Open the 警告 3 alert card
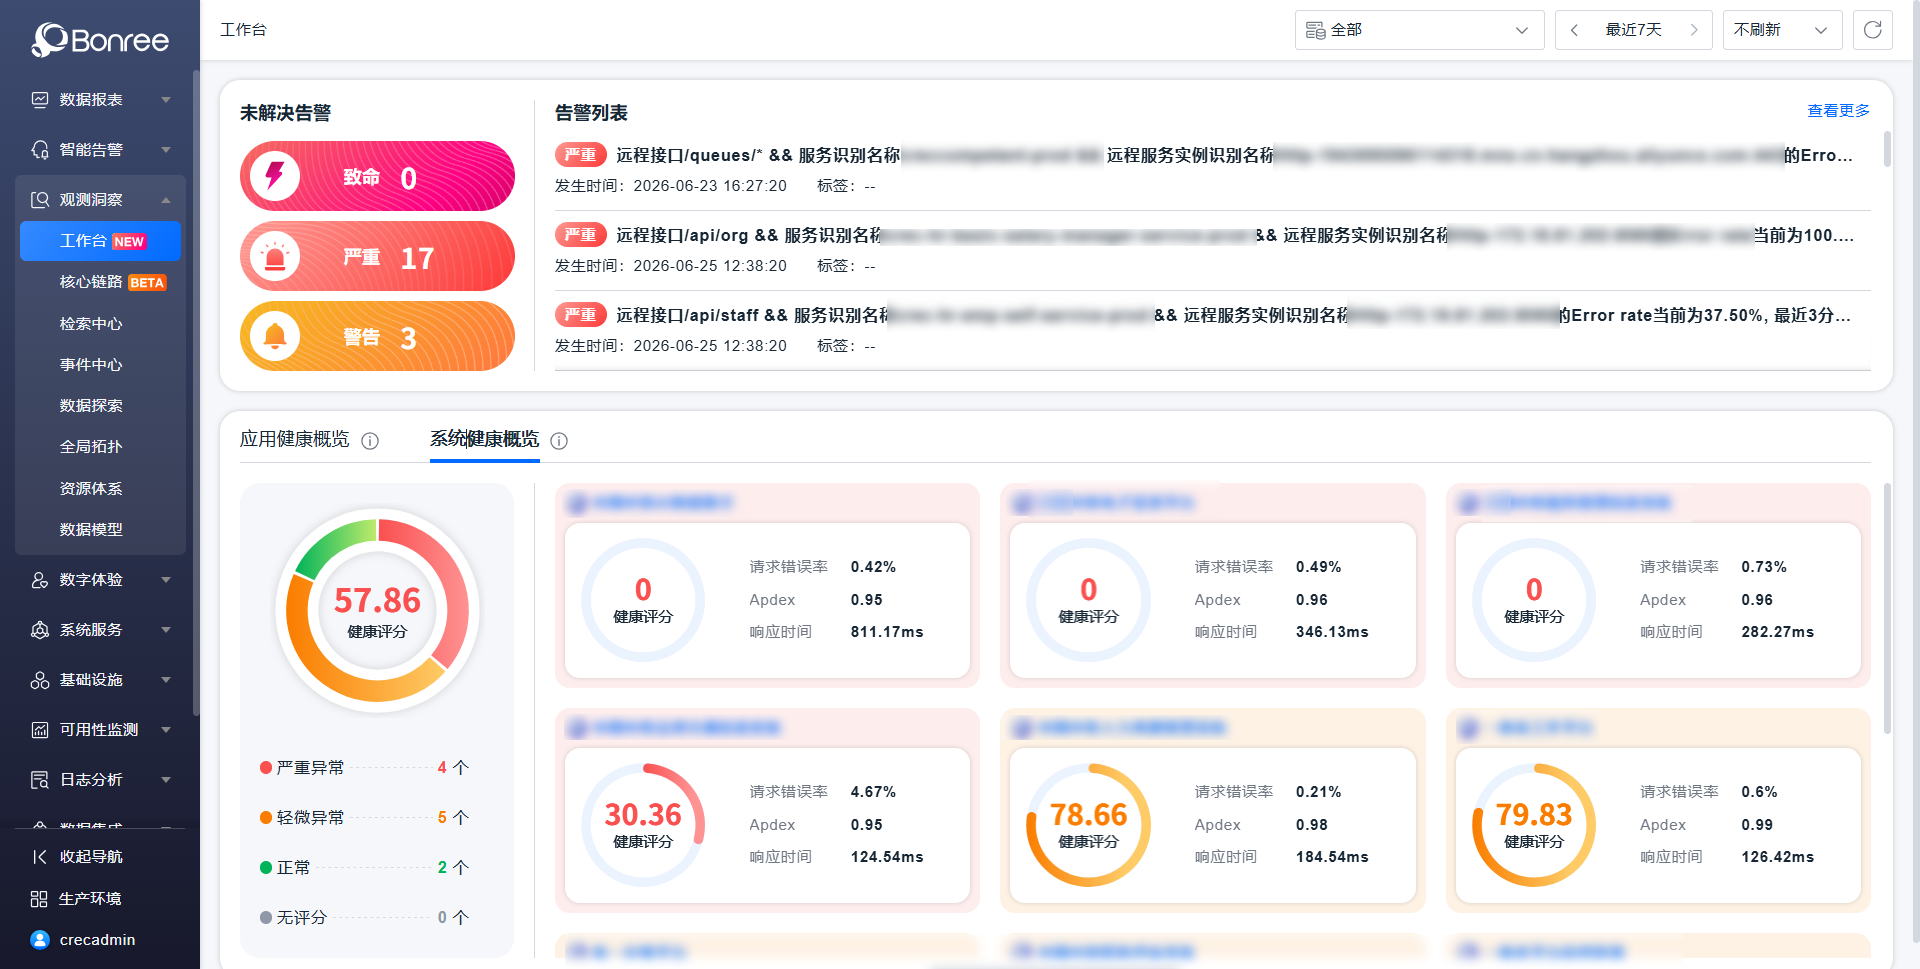The image size is (1920, 969). click(377, 336)
